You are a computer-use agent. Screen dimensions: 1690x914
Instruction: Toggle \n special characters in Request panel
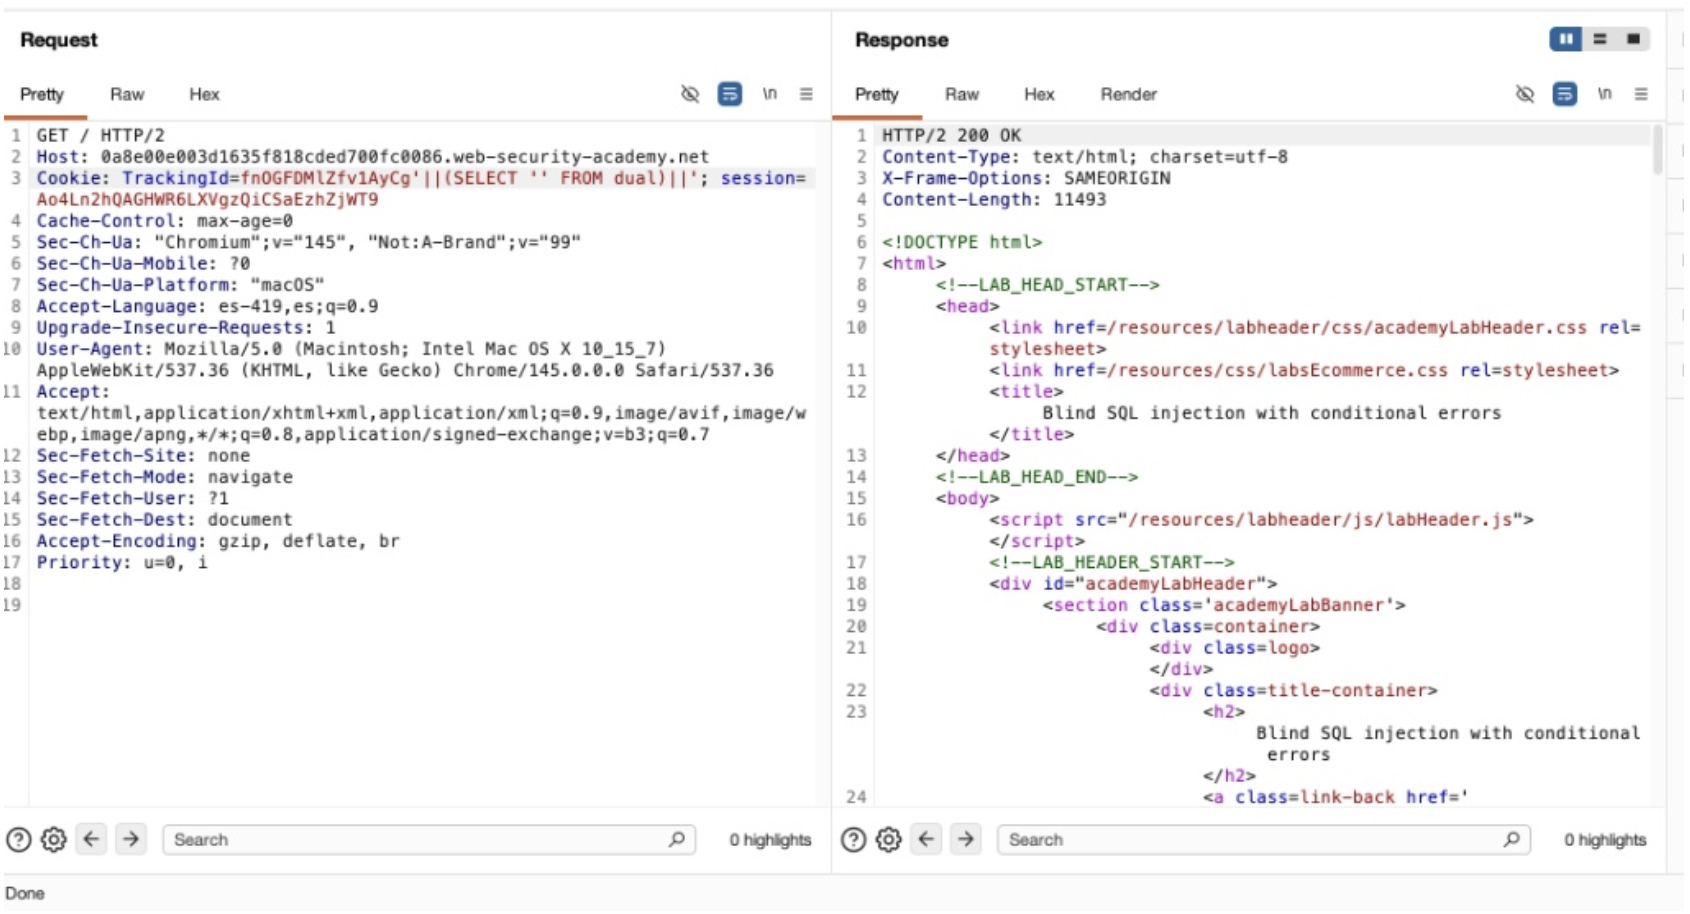tap(769, 94)
